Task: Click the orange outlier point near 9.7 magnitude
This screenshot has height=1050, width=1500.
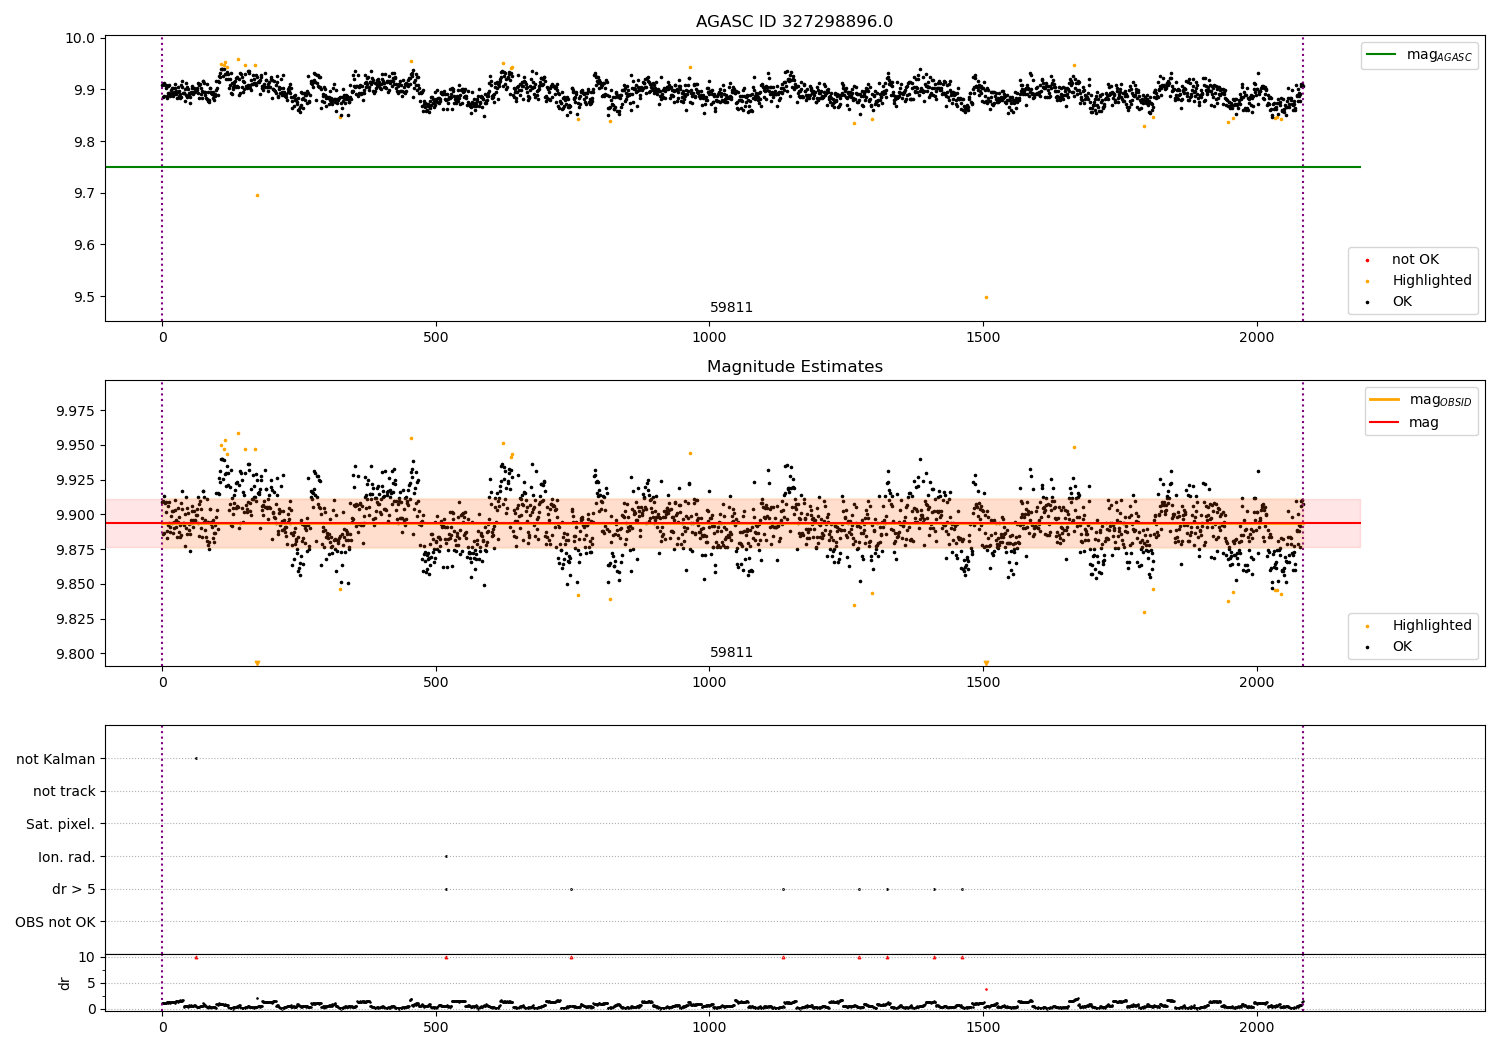Action: pyautogui.click(x=257, y=195)
